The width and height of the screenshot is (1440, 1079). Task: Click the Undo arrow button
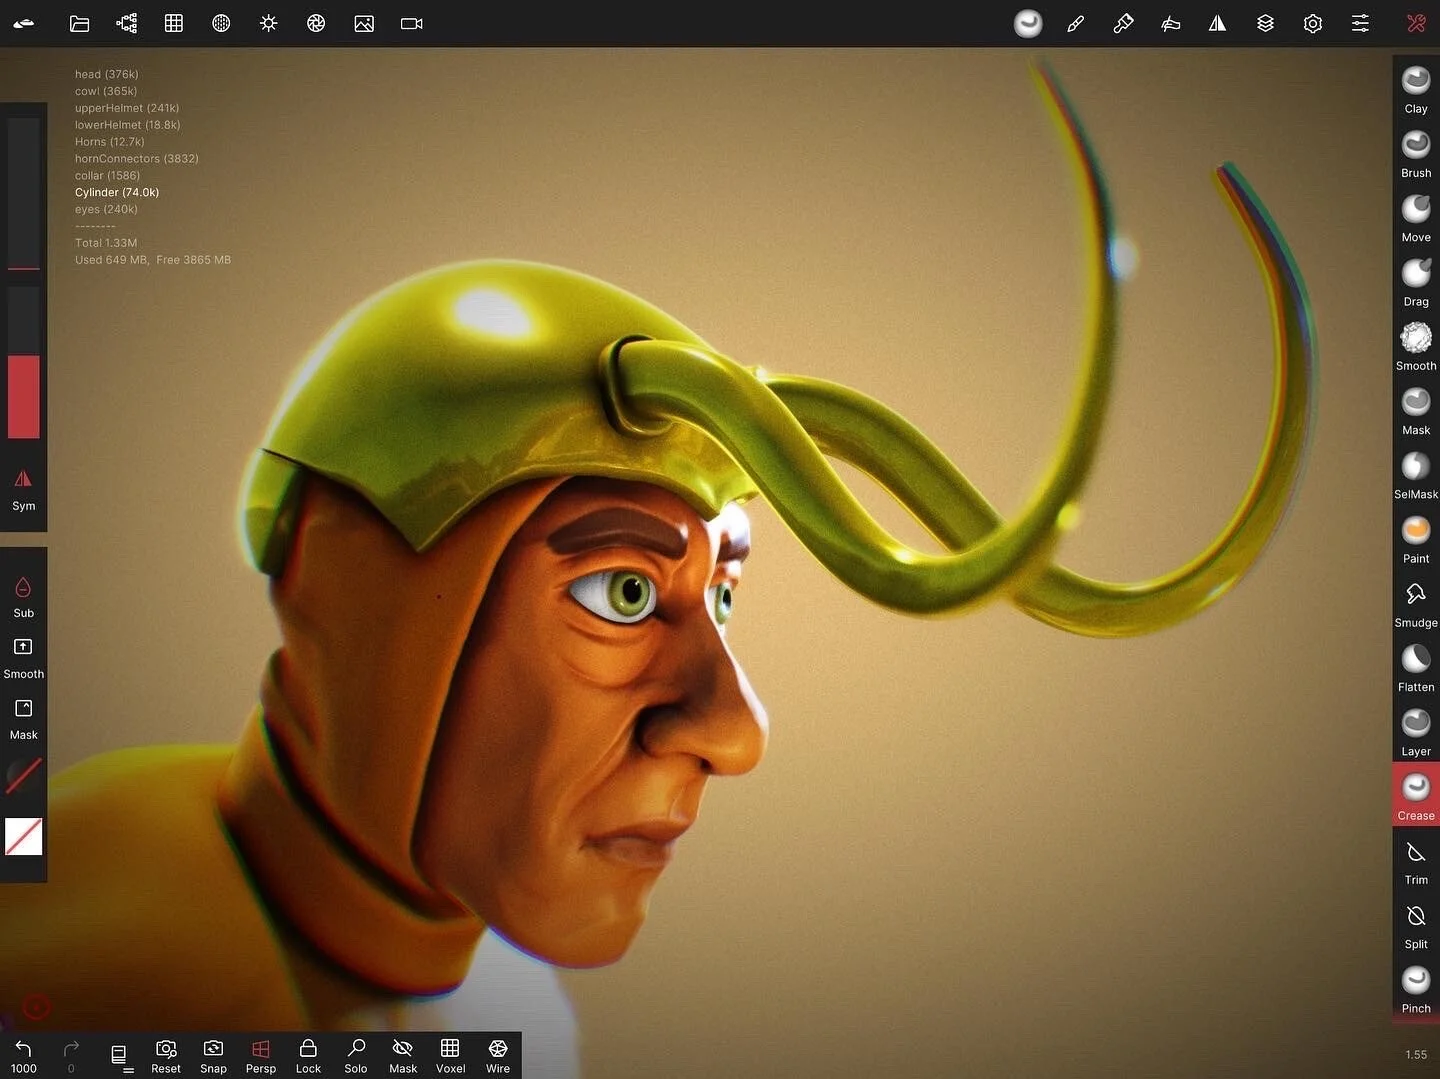tap(23, 1055)
